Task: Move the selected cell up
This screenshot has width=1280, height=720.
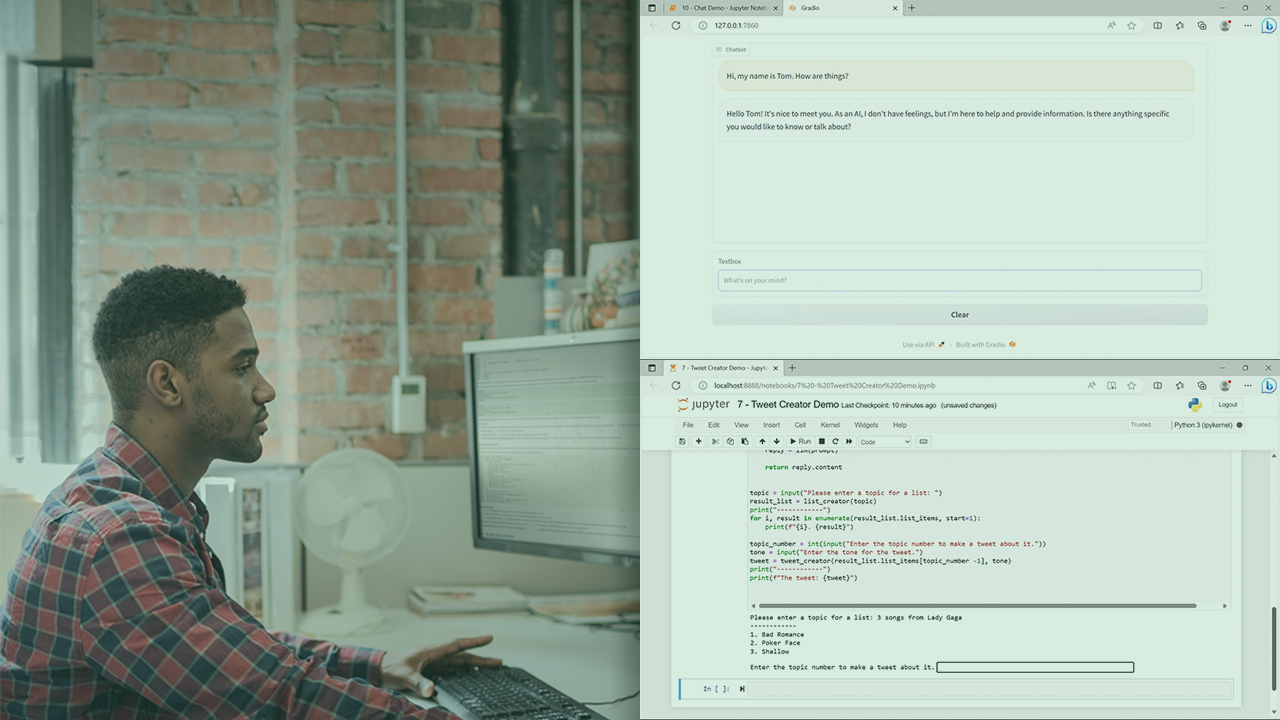Action: click(x=762, y=441)
